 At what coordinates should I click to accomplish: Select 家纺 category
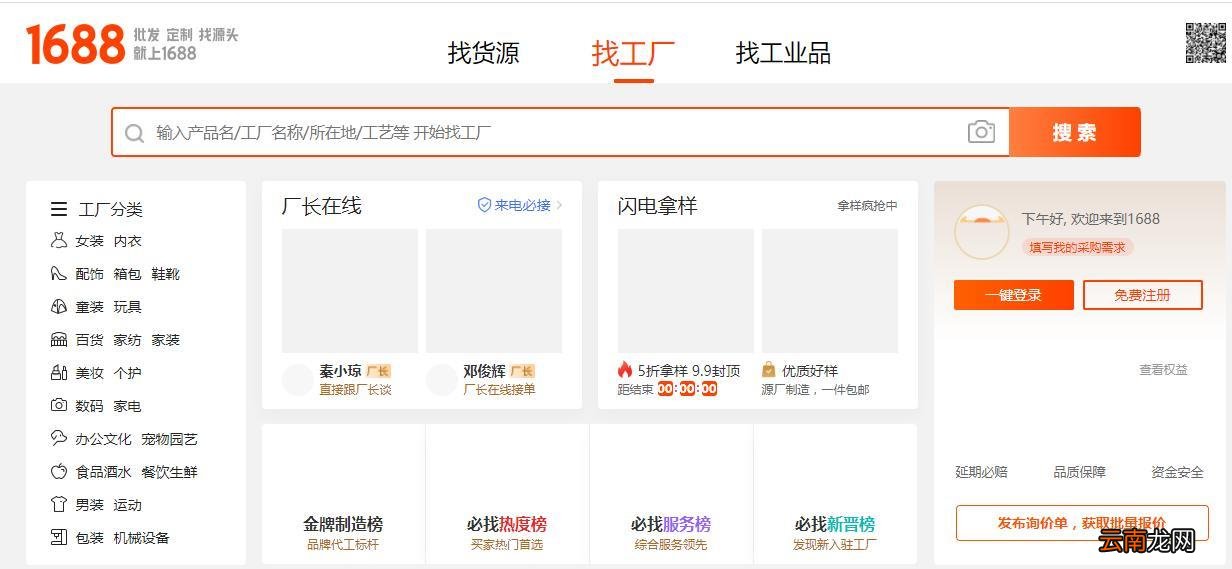128,340
